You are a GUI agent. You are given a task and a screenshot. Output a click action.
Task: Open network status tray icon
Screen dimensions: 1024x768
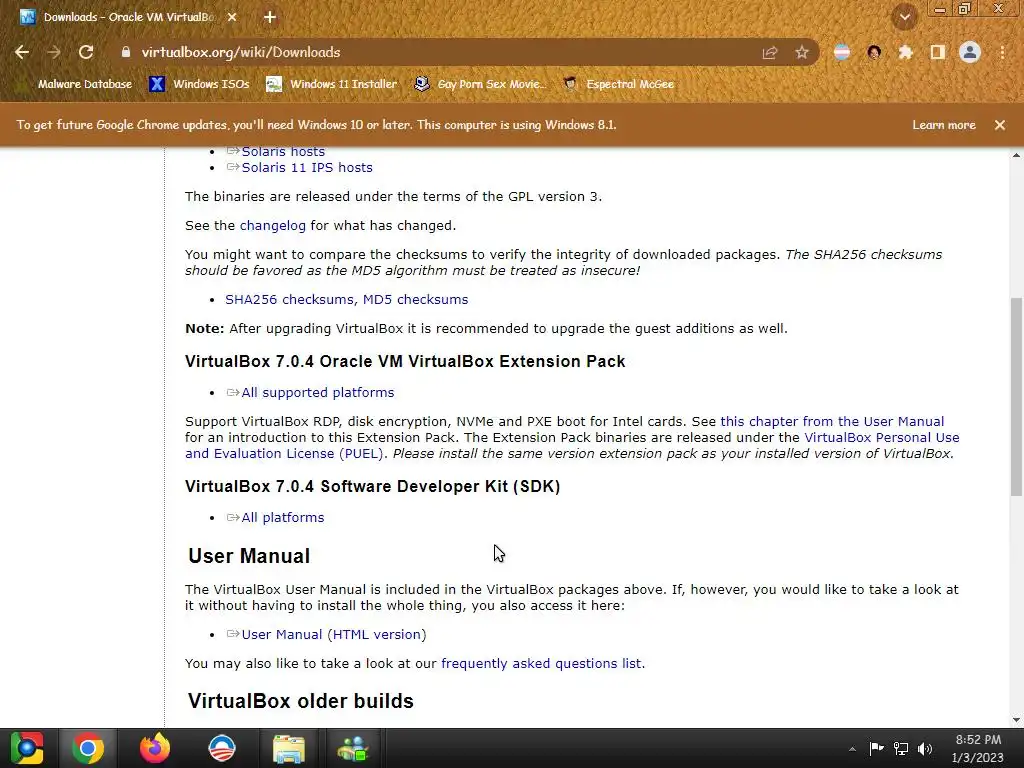(901, 748)
